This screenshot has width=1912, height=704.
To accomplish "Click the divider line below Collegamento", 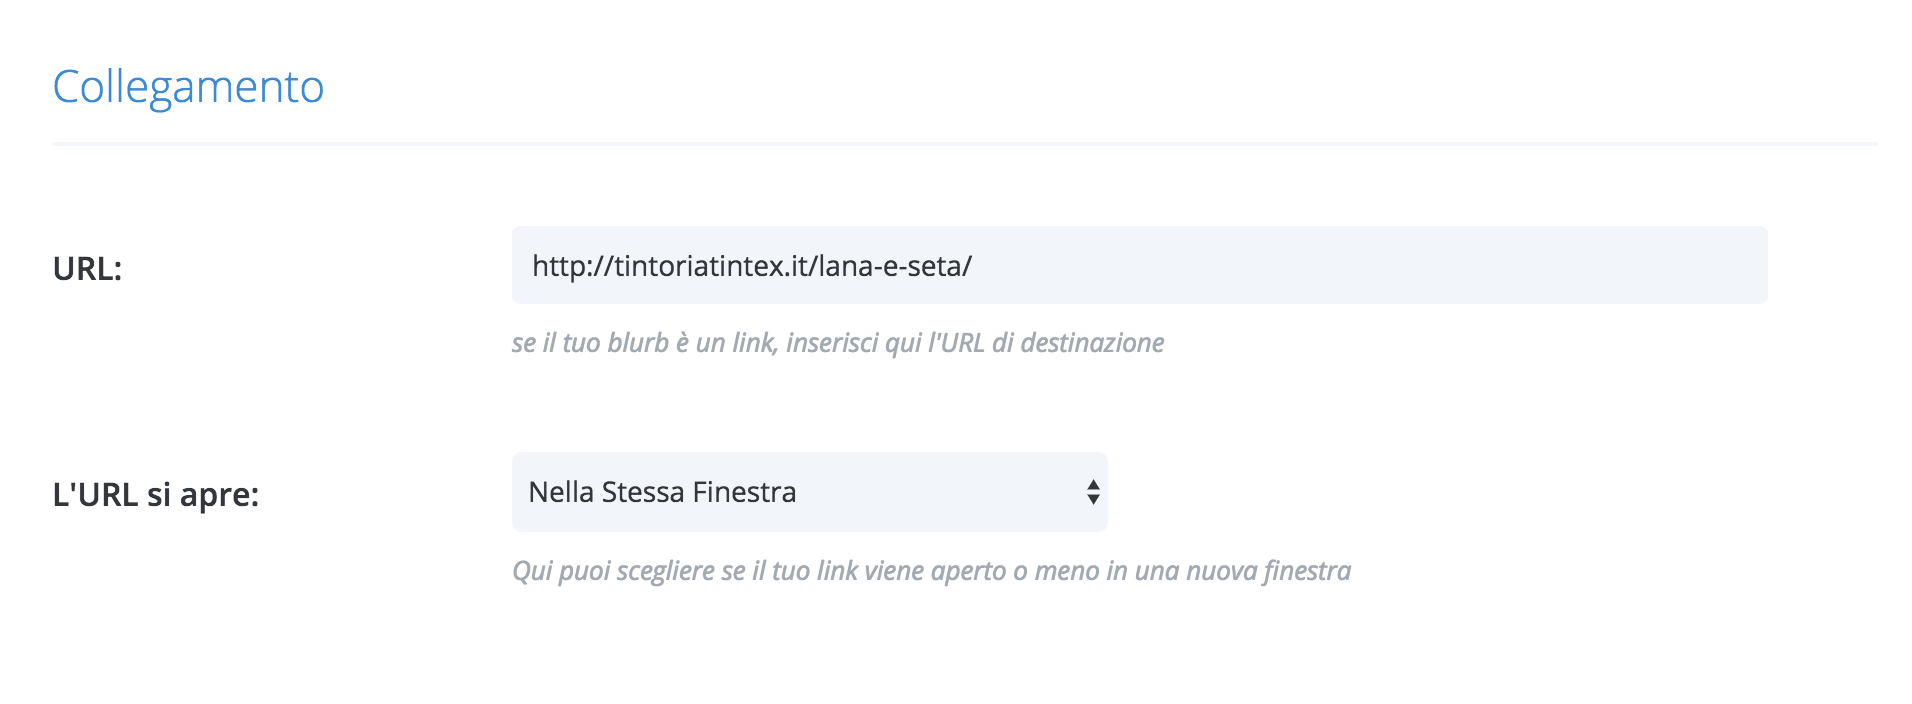I will [x=964, y=144].
